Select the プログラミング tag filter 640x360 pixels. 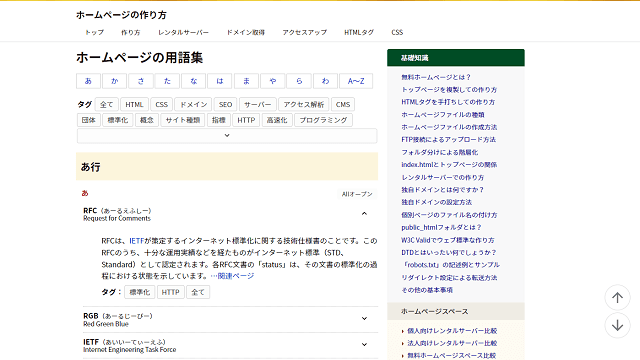[x=323, y=120]
